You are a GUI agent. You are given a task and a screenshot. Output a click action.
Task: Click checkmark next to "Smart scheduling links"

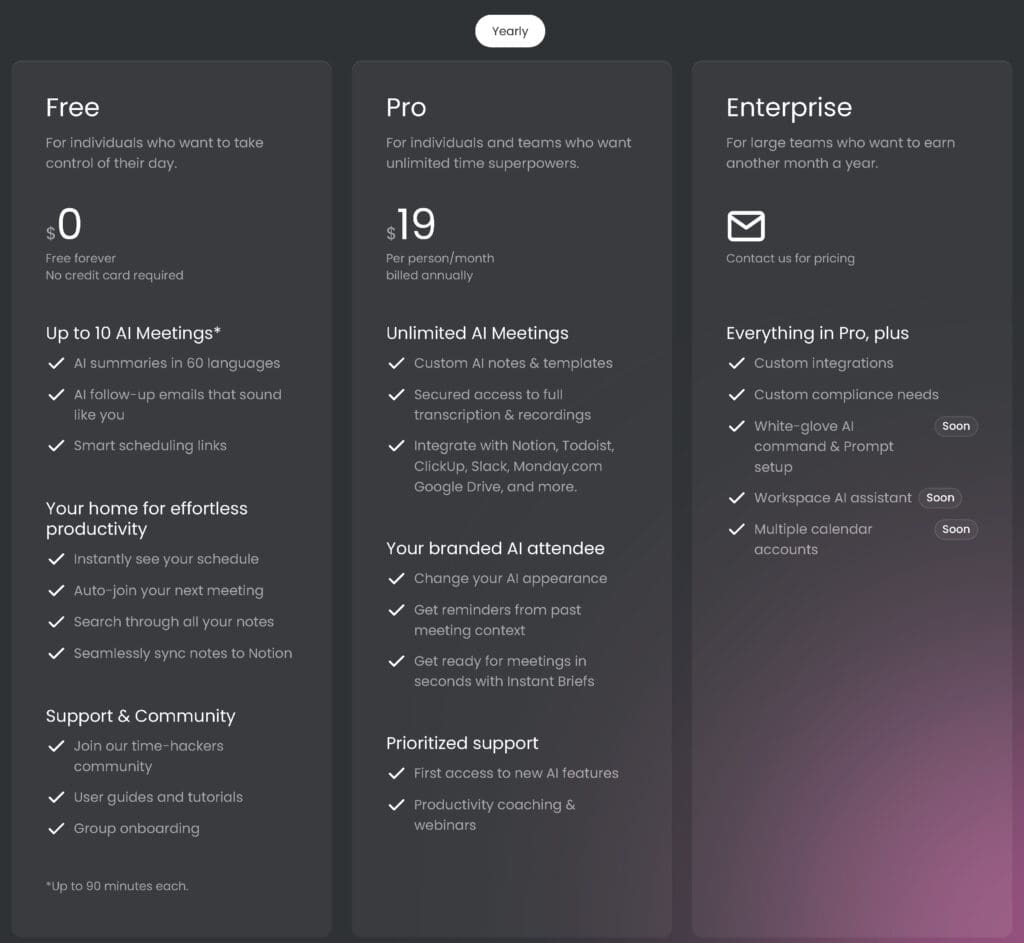[x=56, y=445]
